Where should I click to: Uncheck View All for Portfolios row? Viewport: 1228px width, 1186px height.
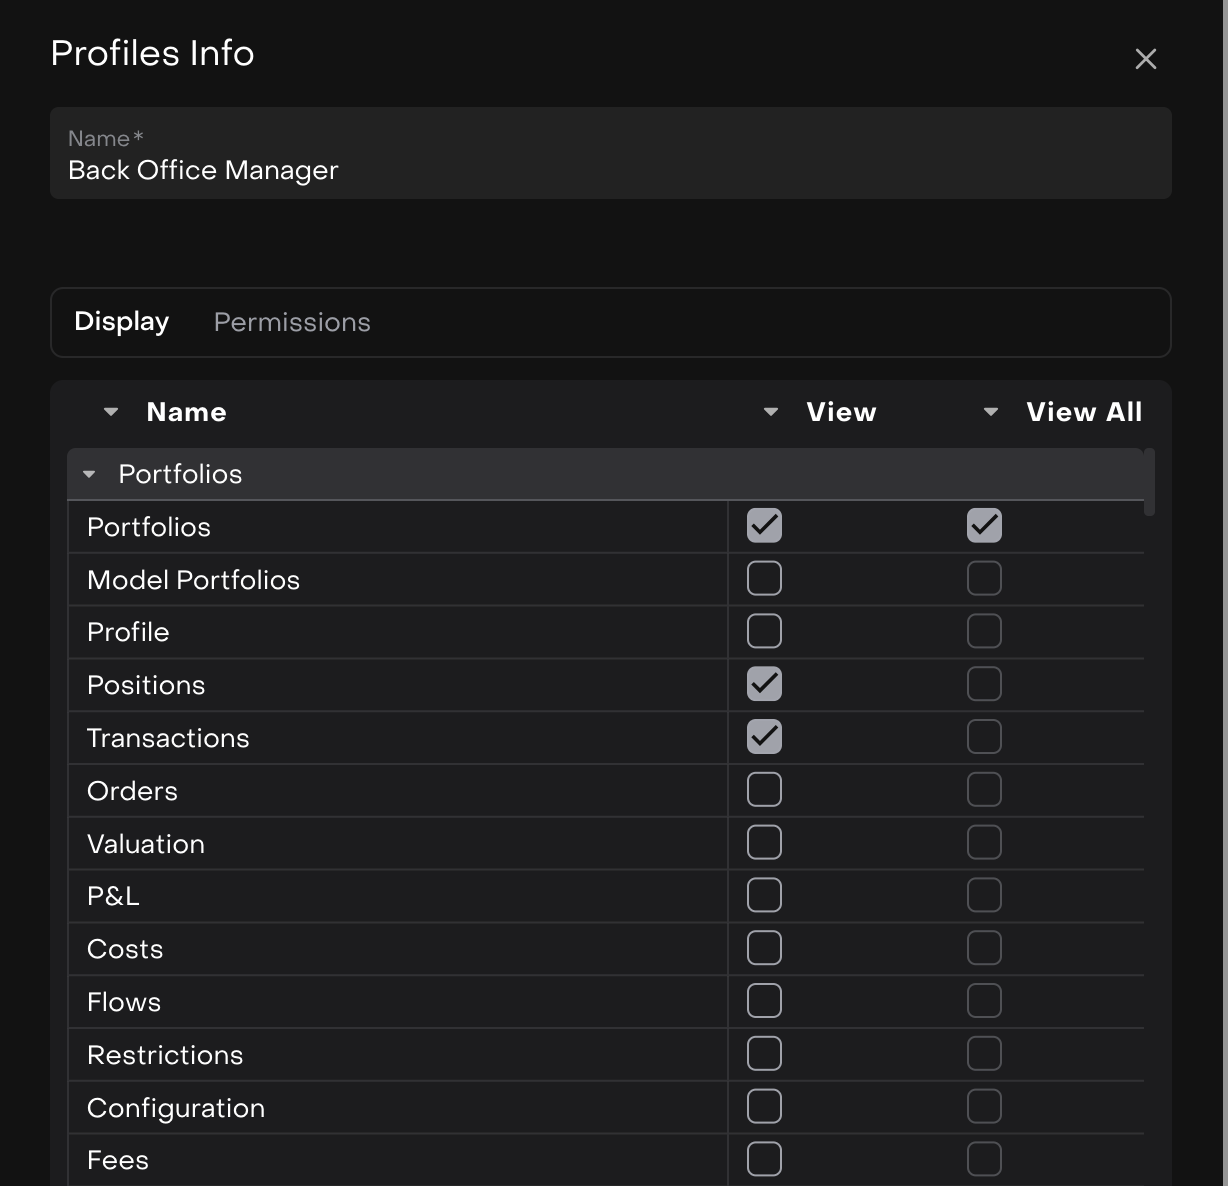[984, 526]
